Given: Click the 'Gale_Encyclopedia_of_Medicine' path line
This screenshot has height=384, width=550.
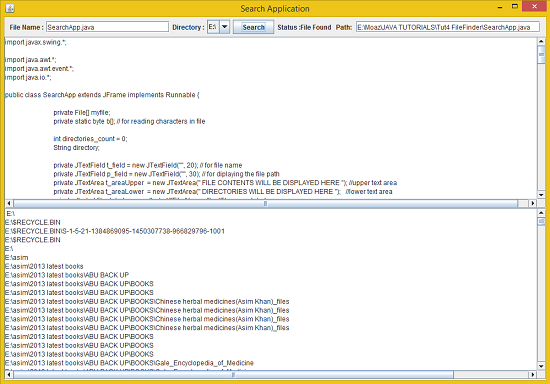Looking at the screenshot, I should pyautogui.click(x=129, y=363).
